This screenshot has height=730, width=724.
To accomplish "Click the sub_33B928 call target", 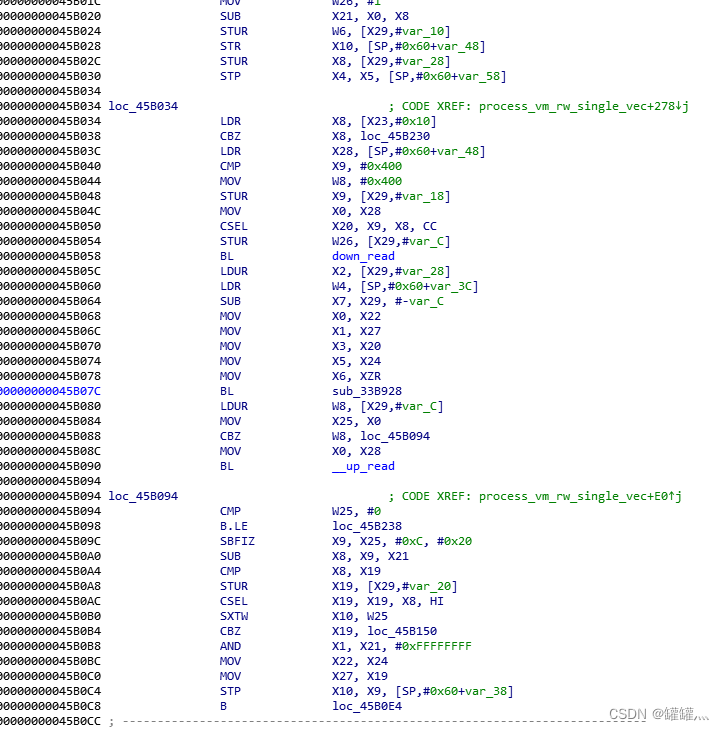I will [367, 391].
